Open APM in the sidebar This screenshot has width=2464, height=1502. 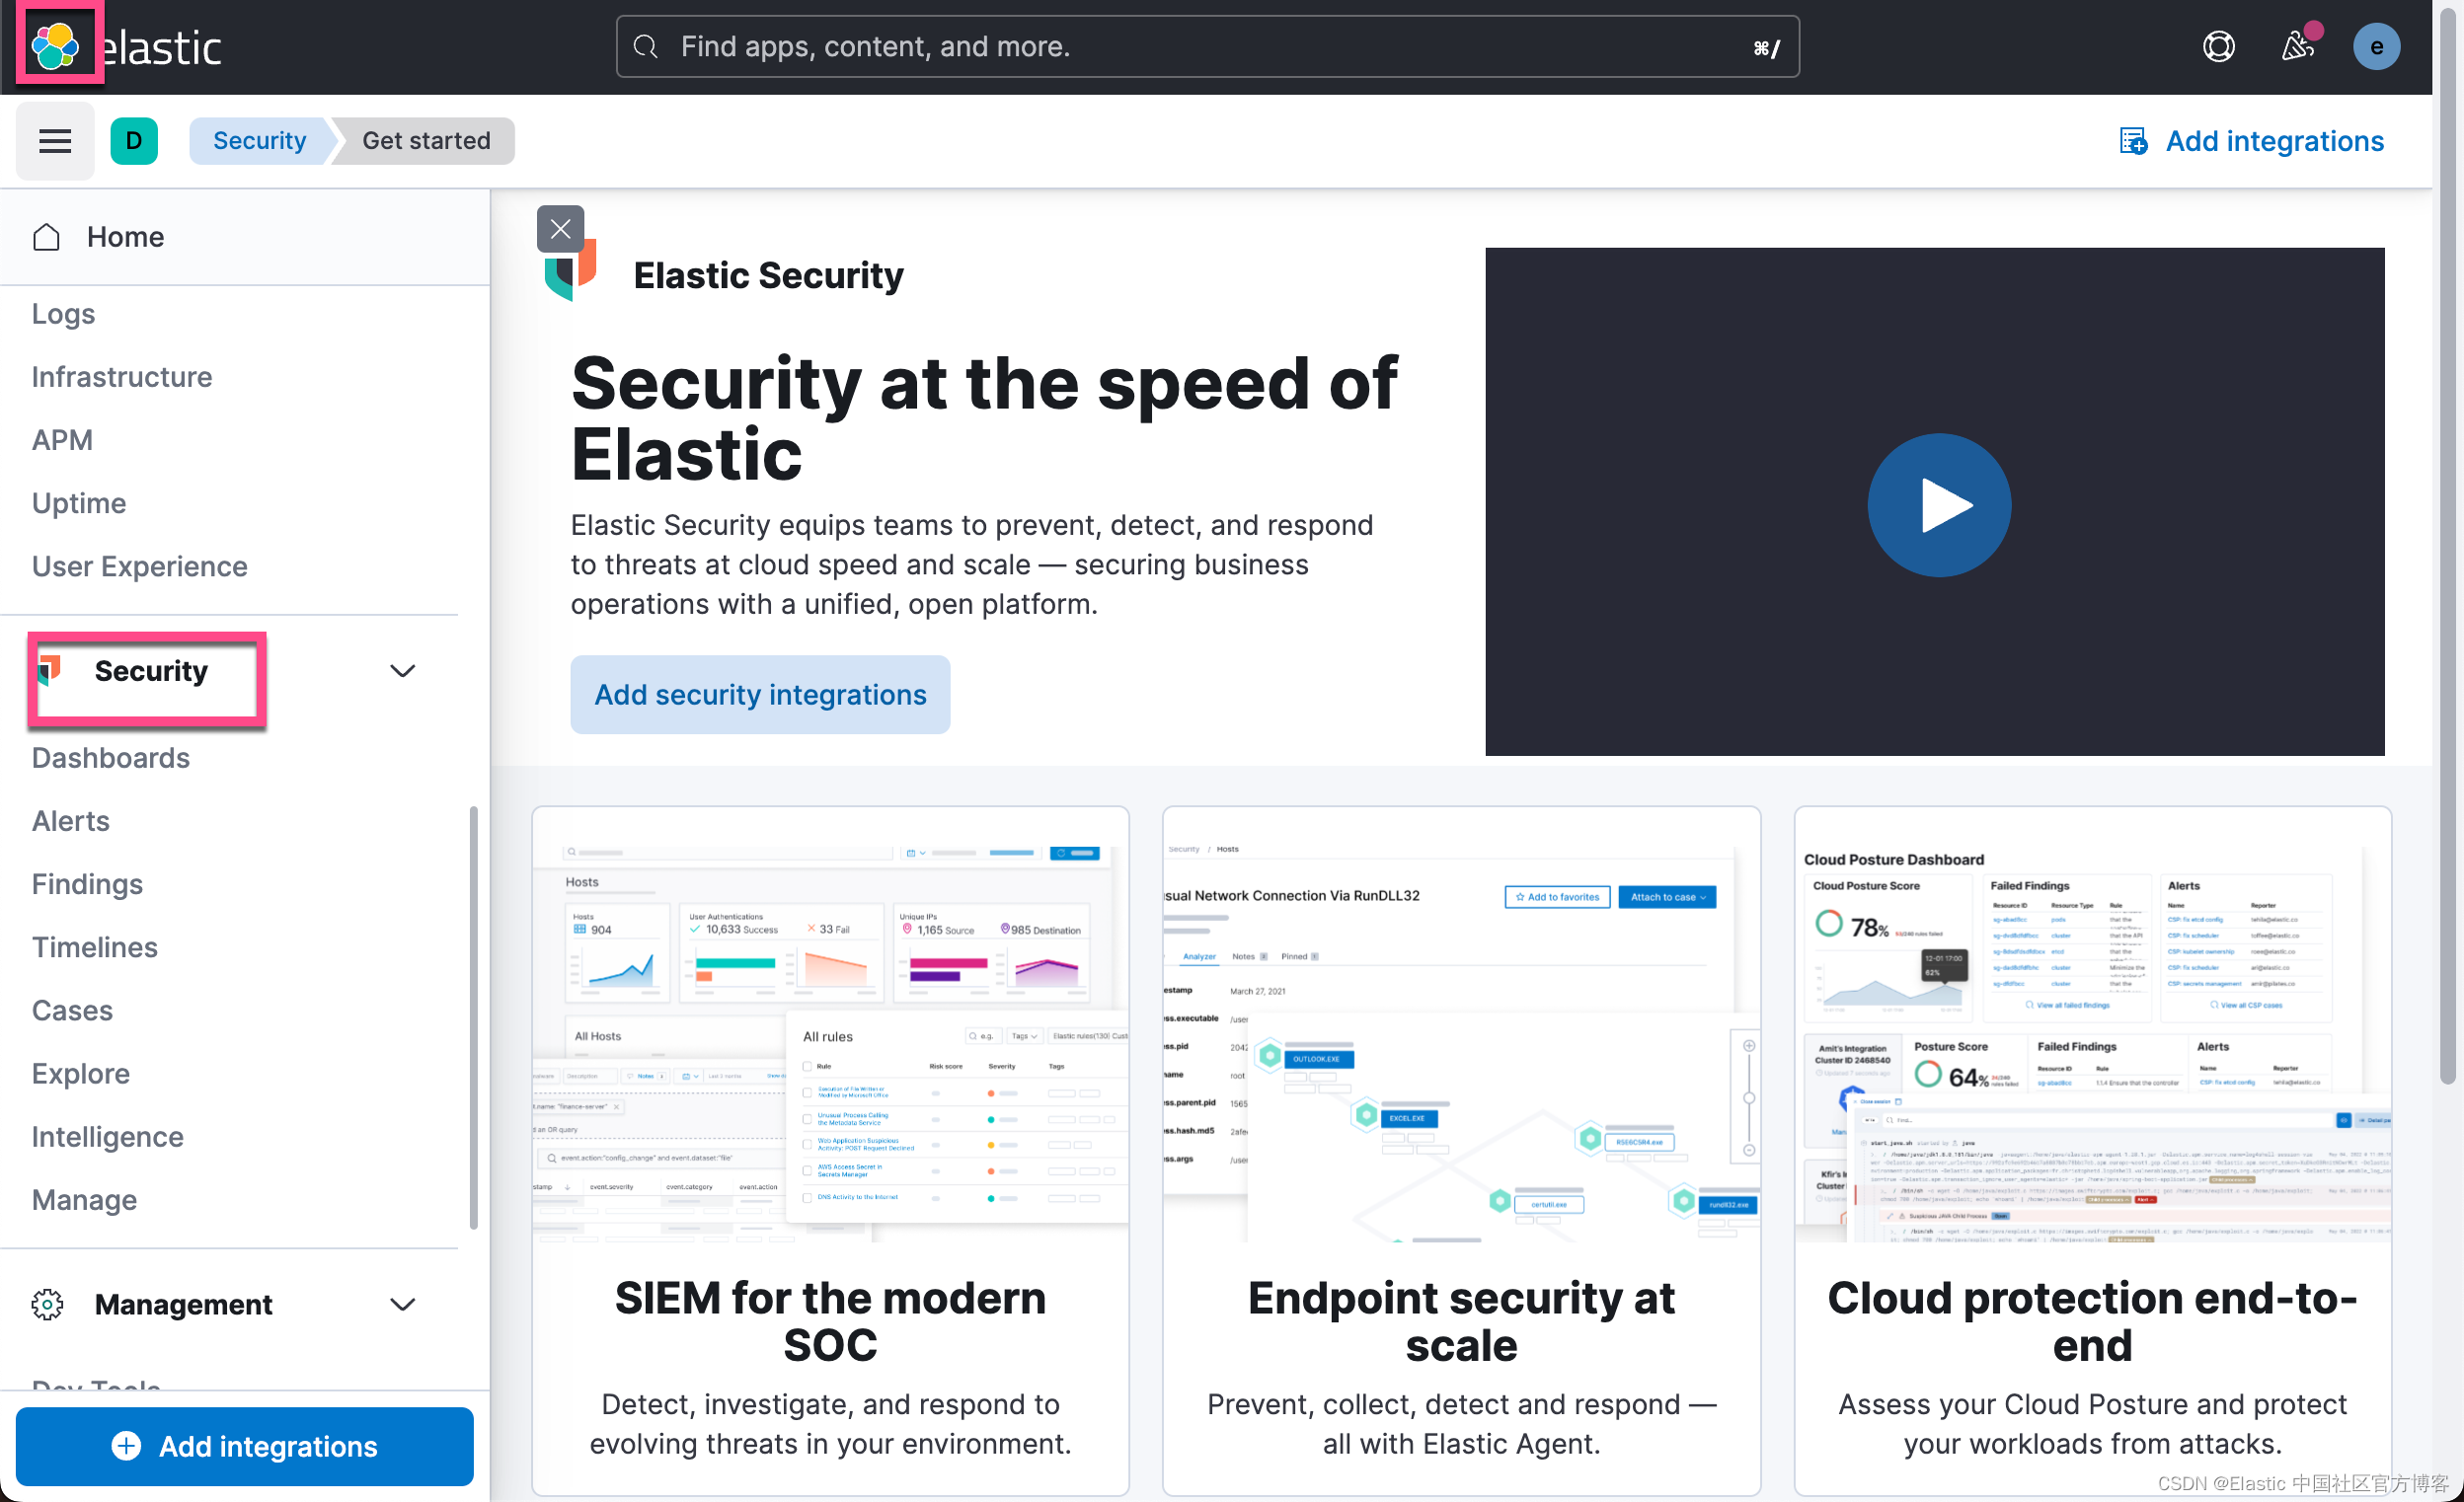62,440
